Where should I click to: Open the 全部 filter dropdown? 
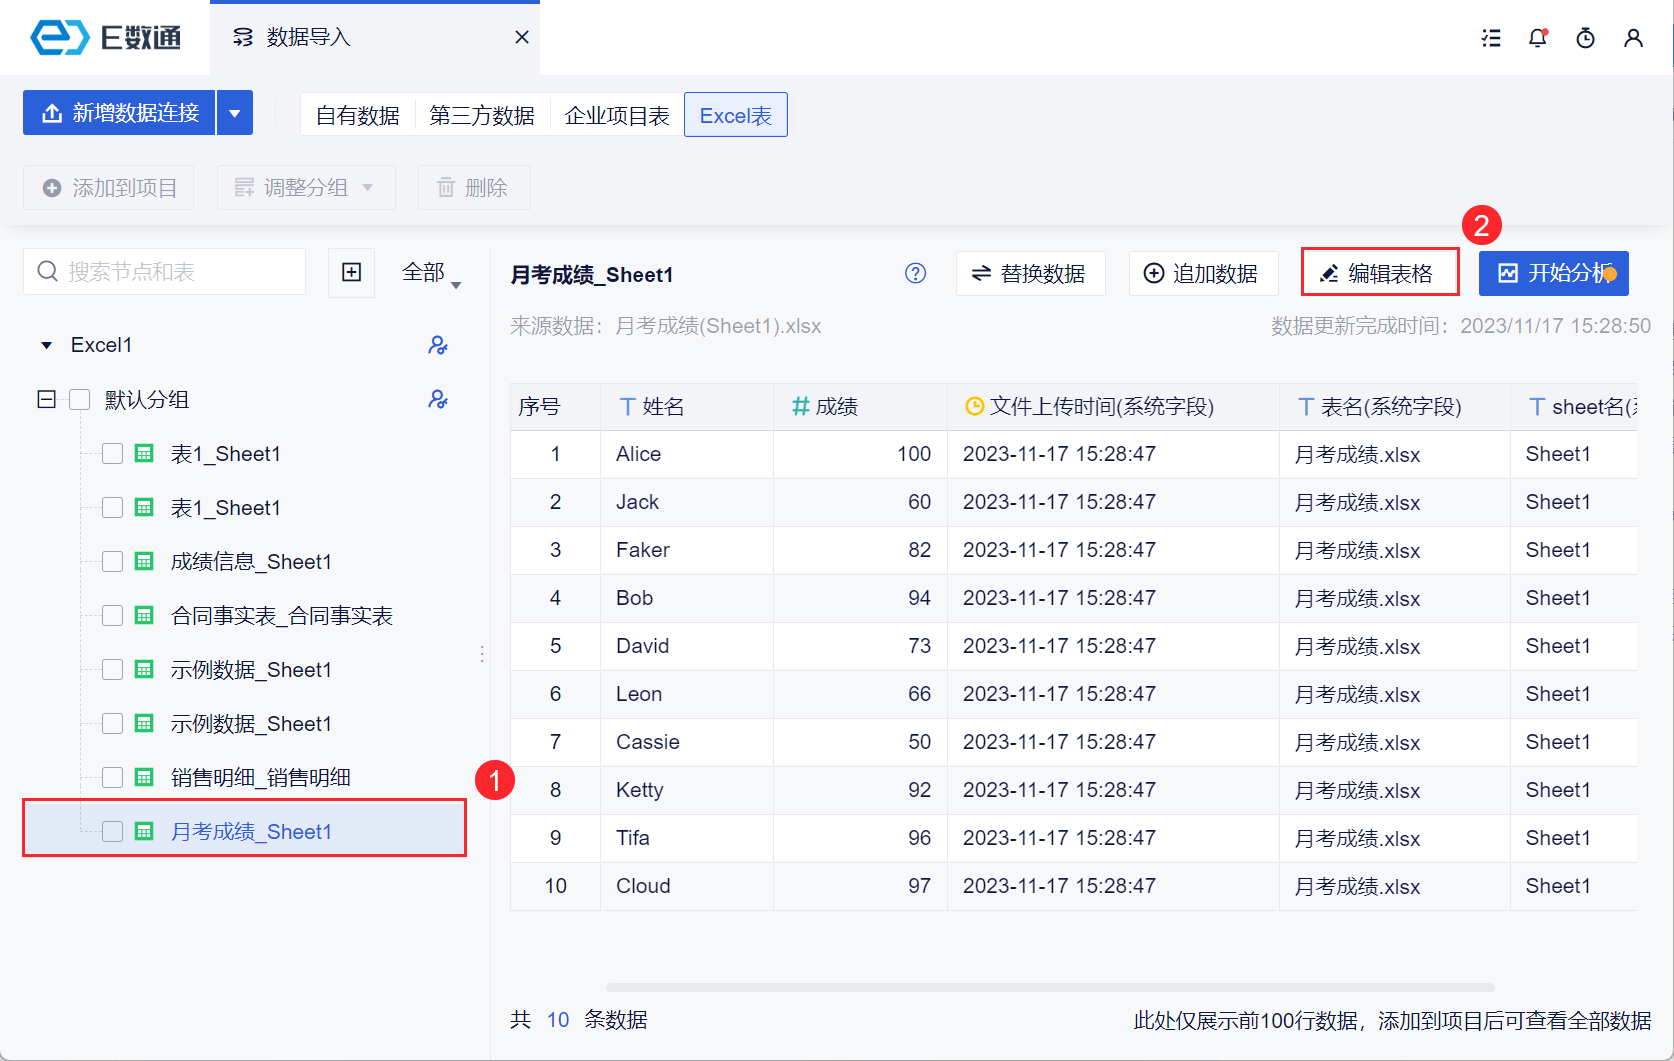tap(432, 273)
